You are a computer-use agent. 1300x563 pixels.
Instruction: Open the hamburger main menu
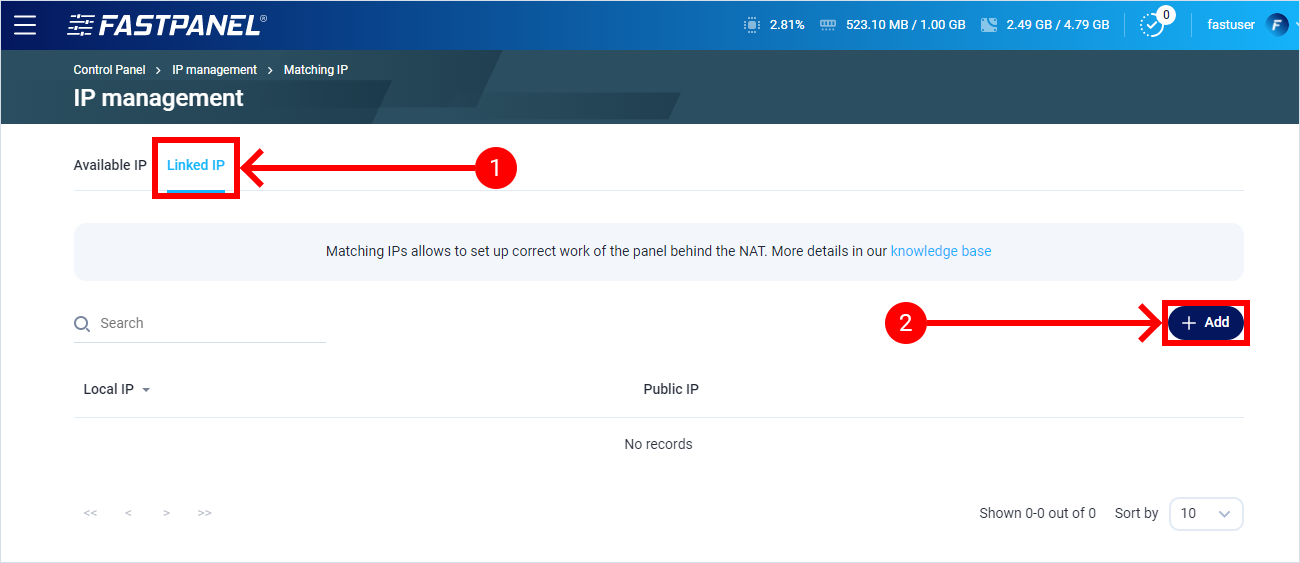pyautogui.click(x=25, y=25)
